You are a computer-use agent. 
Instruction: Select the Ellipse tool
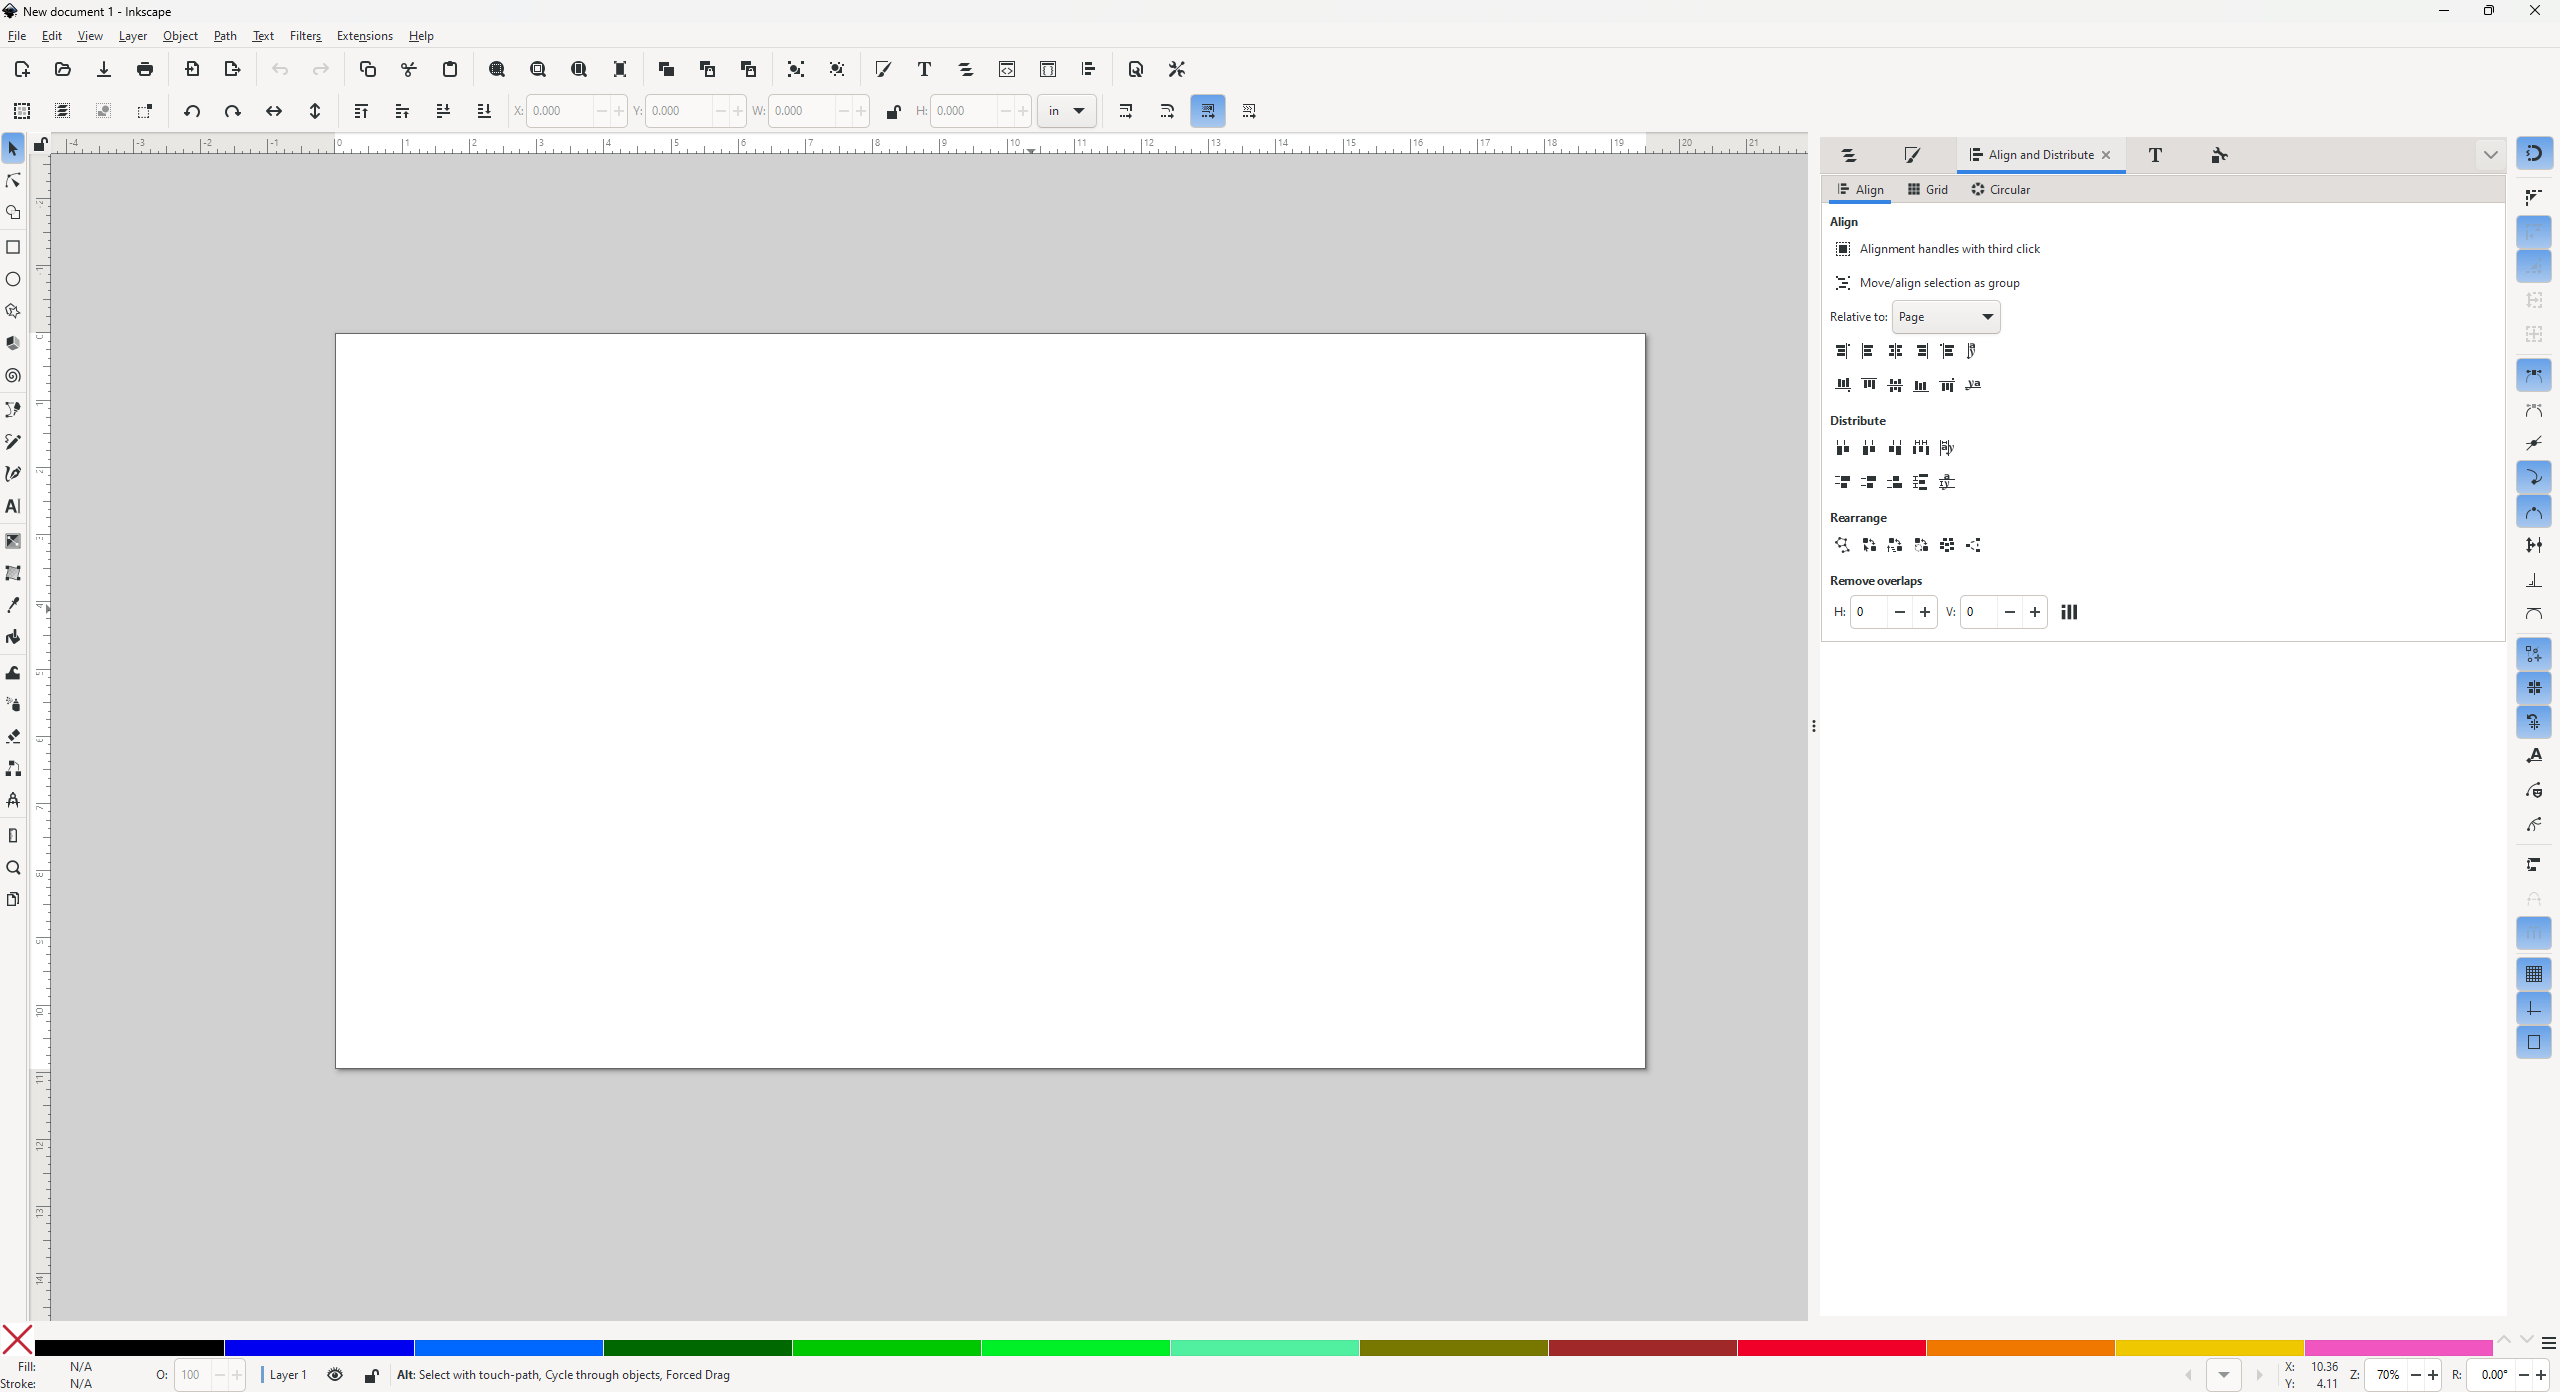13,279
